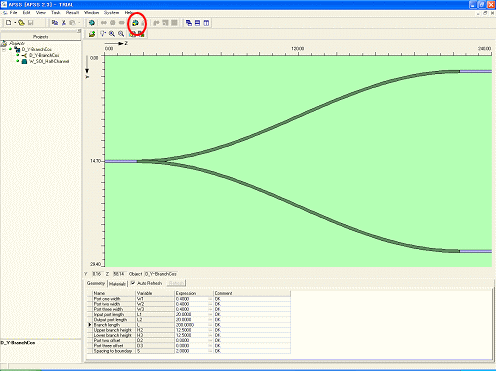This screenshot has width=496, height=371.
Task: Click the Save disk toolbar icon
Action: 31,23
